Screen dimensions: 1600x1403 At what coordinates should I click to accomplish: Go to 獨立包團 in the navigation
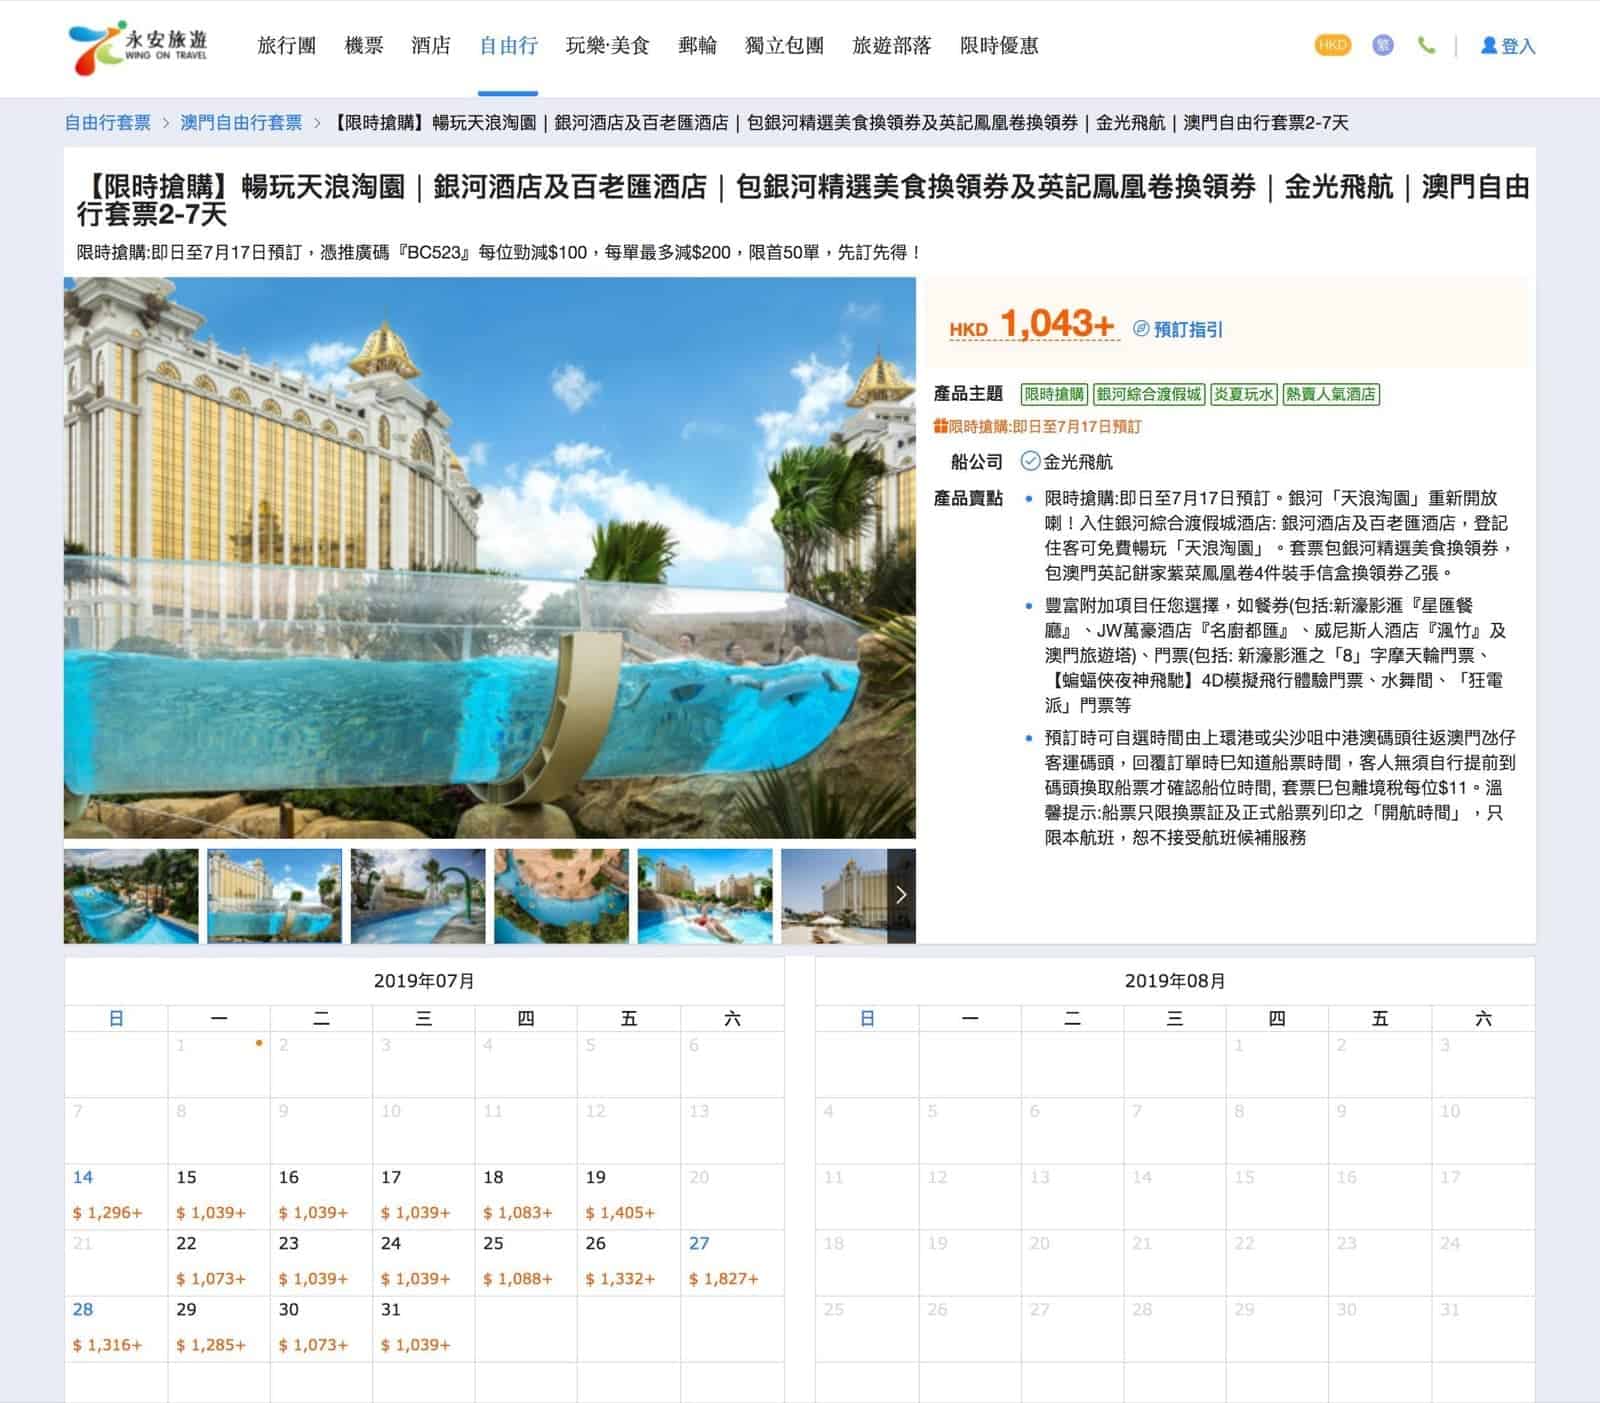click(x=785, y=46)
